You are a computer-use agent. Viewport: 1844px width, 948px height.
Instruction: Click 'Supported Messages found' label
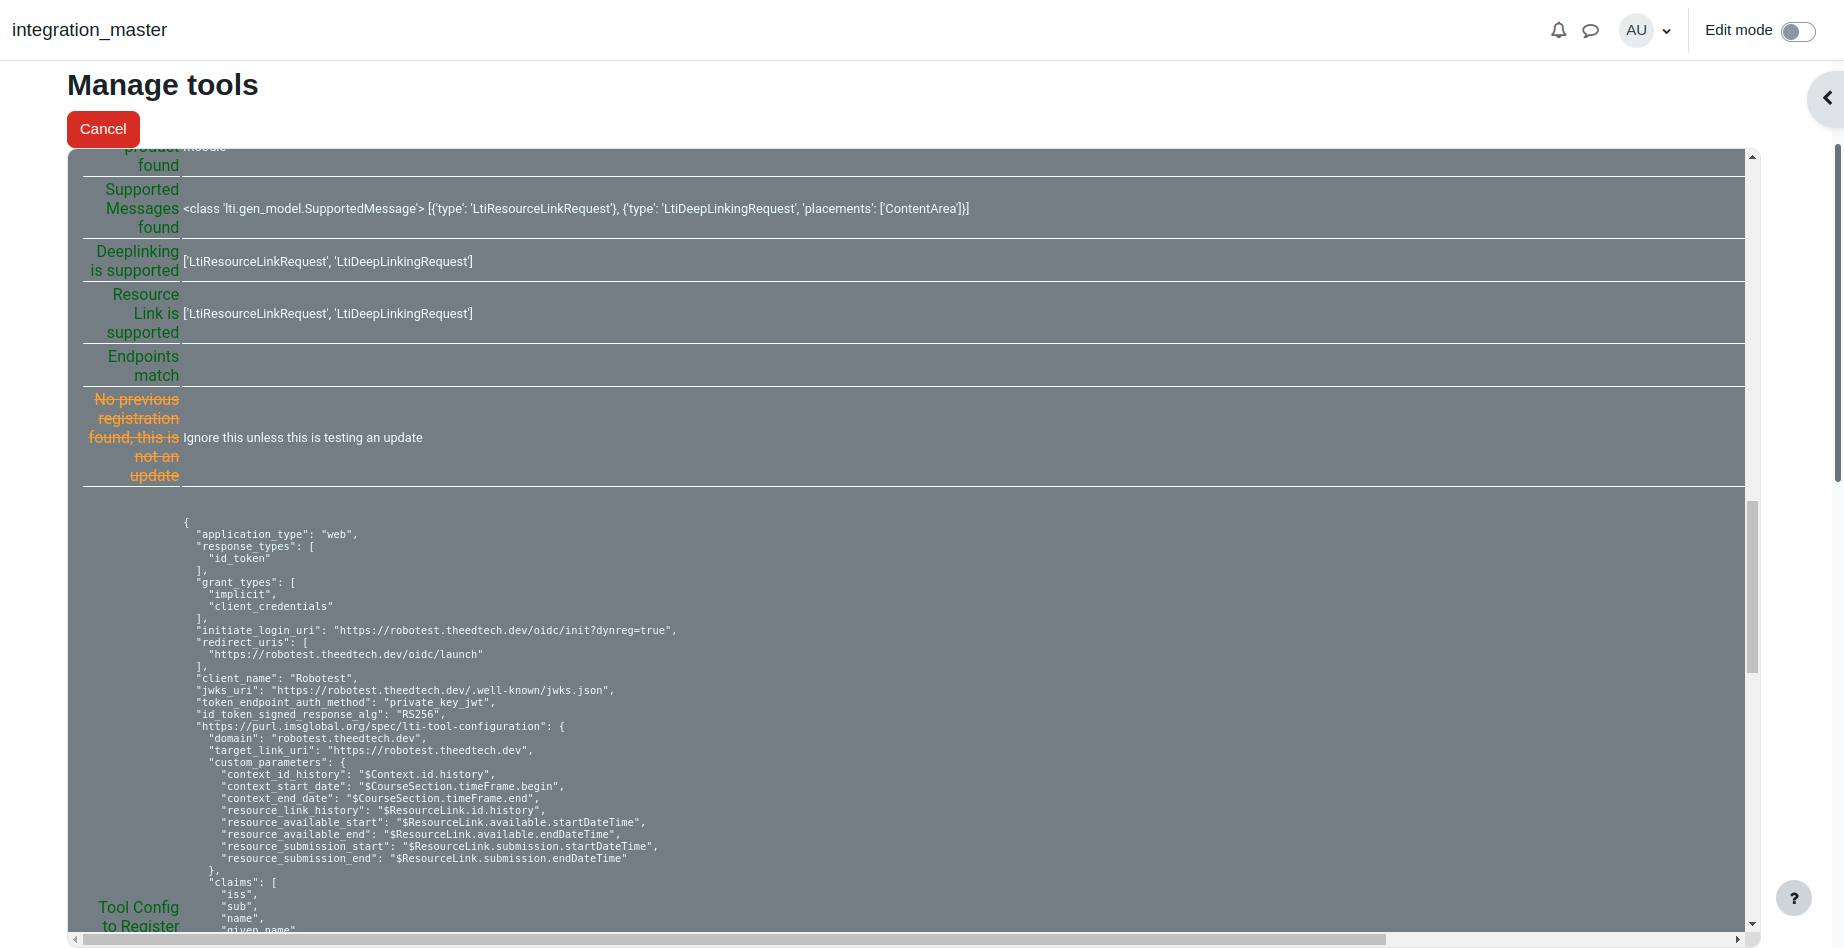[x=142, y=208]
